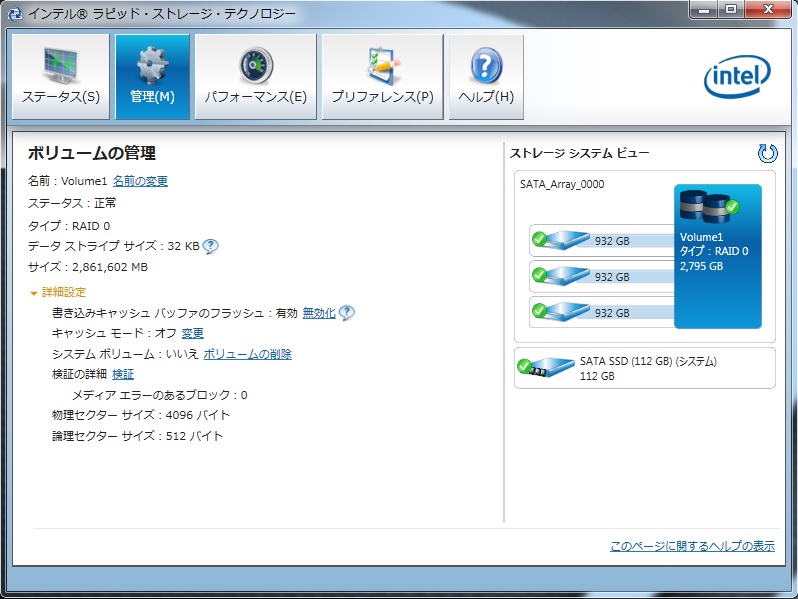The image size is (798, 599).
Task: Refresh the ストレージ システム ビュー
Action: click(x=767, y=153)
